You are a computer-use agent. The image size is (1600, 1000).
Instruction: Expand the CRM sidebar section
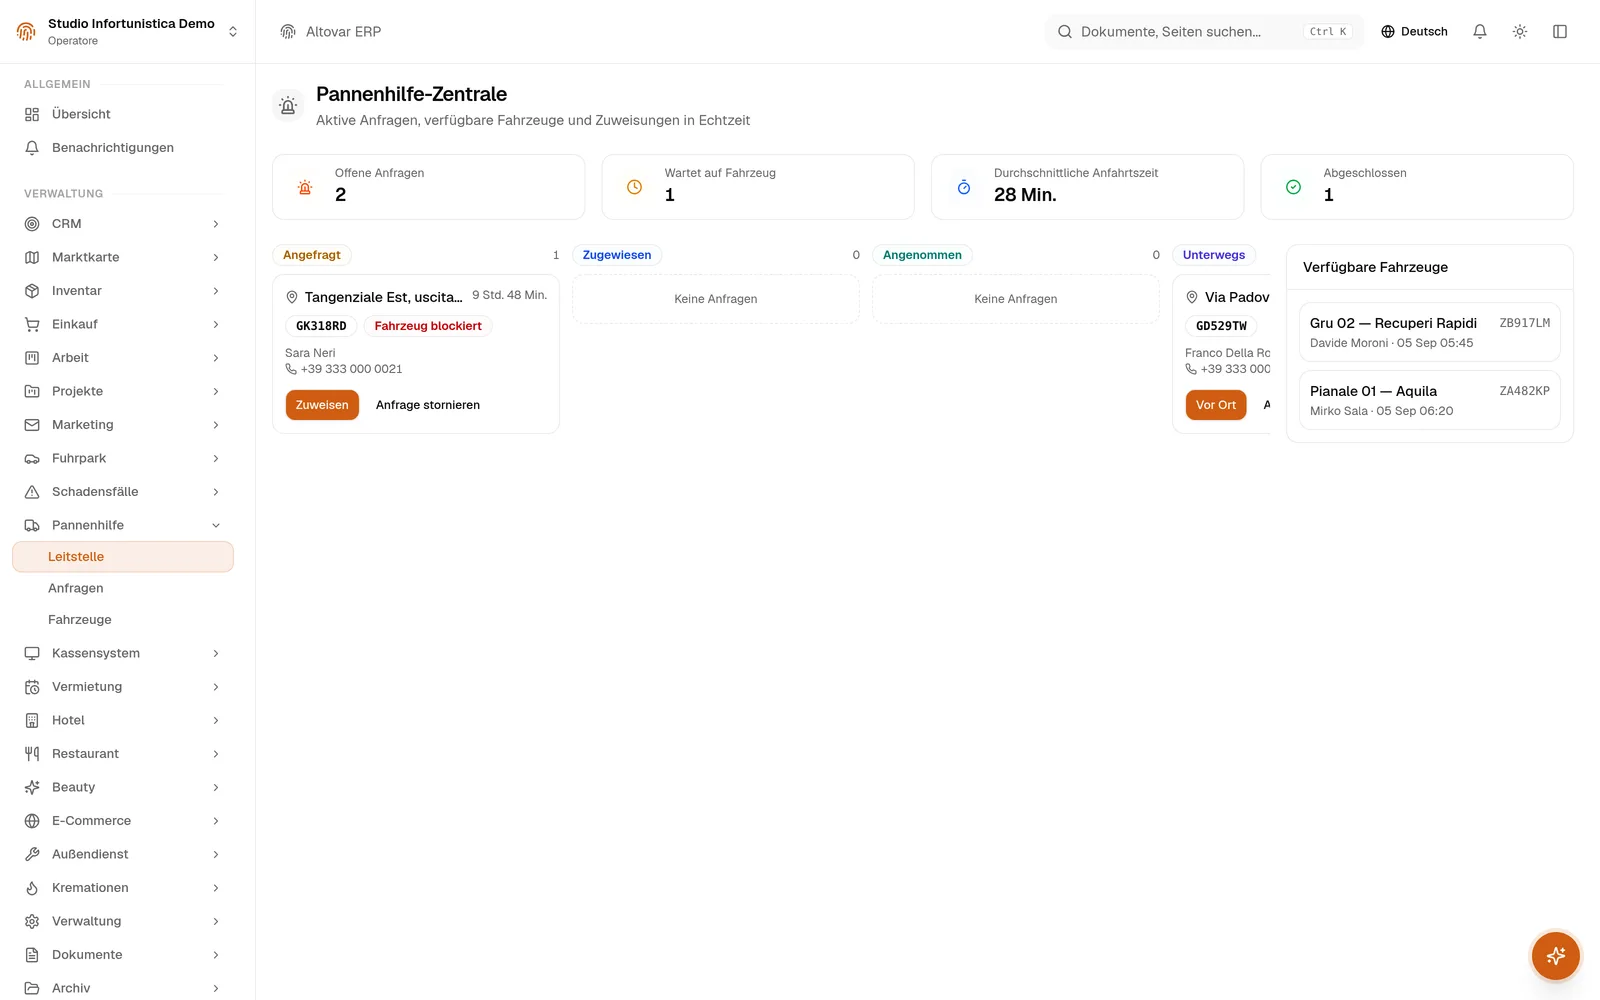124,224
